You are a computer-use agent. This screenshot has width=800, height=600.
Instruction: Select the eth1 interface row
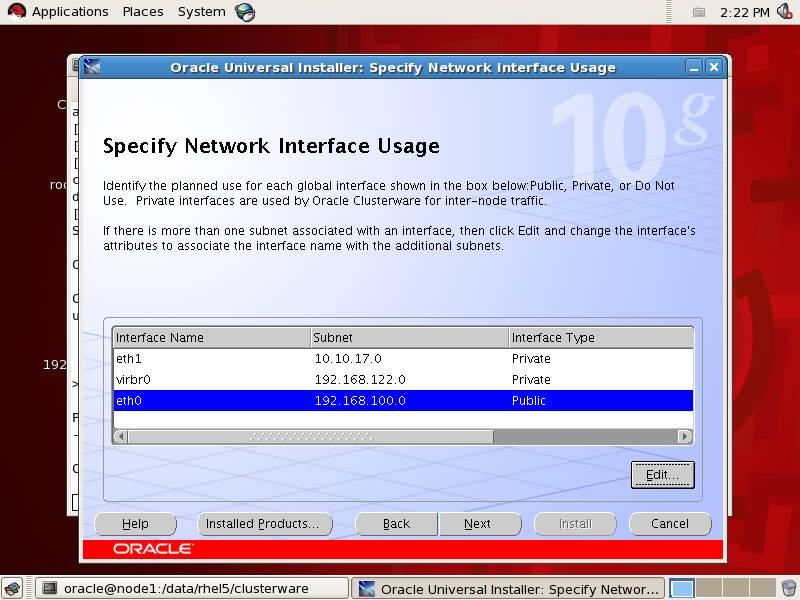403,359
